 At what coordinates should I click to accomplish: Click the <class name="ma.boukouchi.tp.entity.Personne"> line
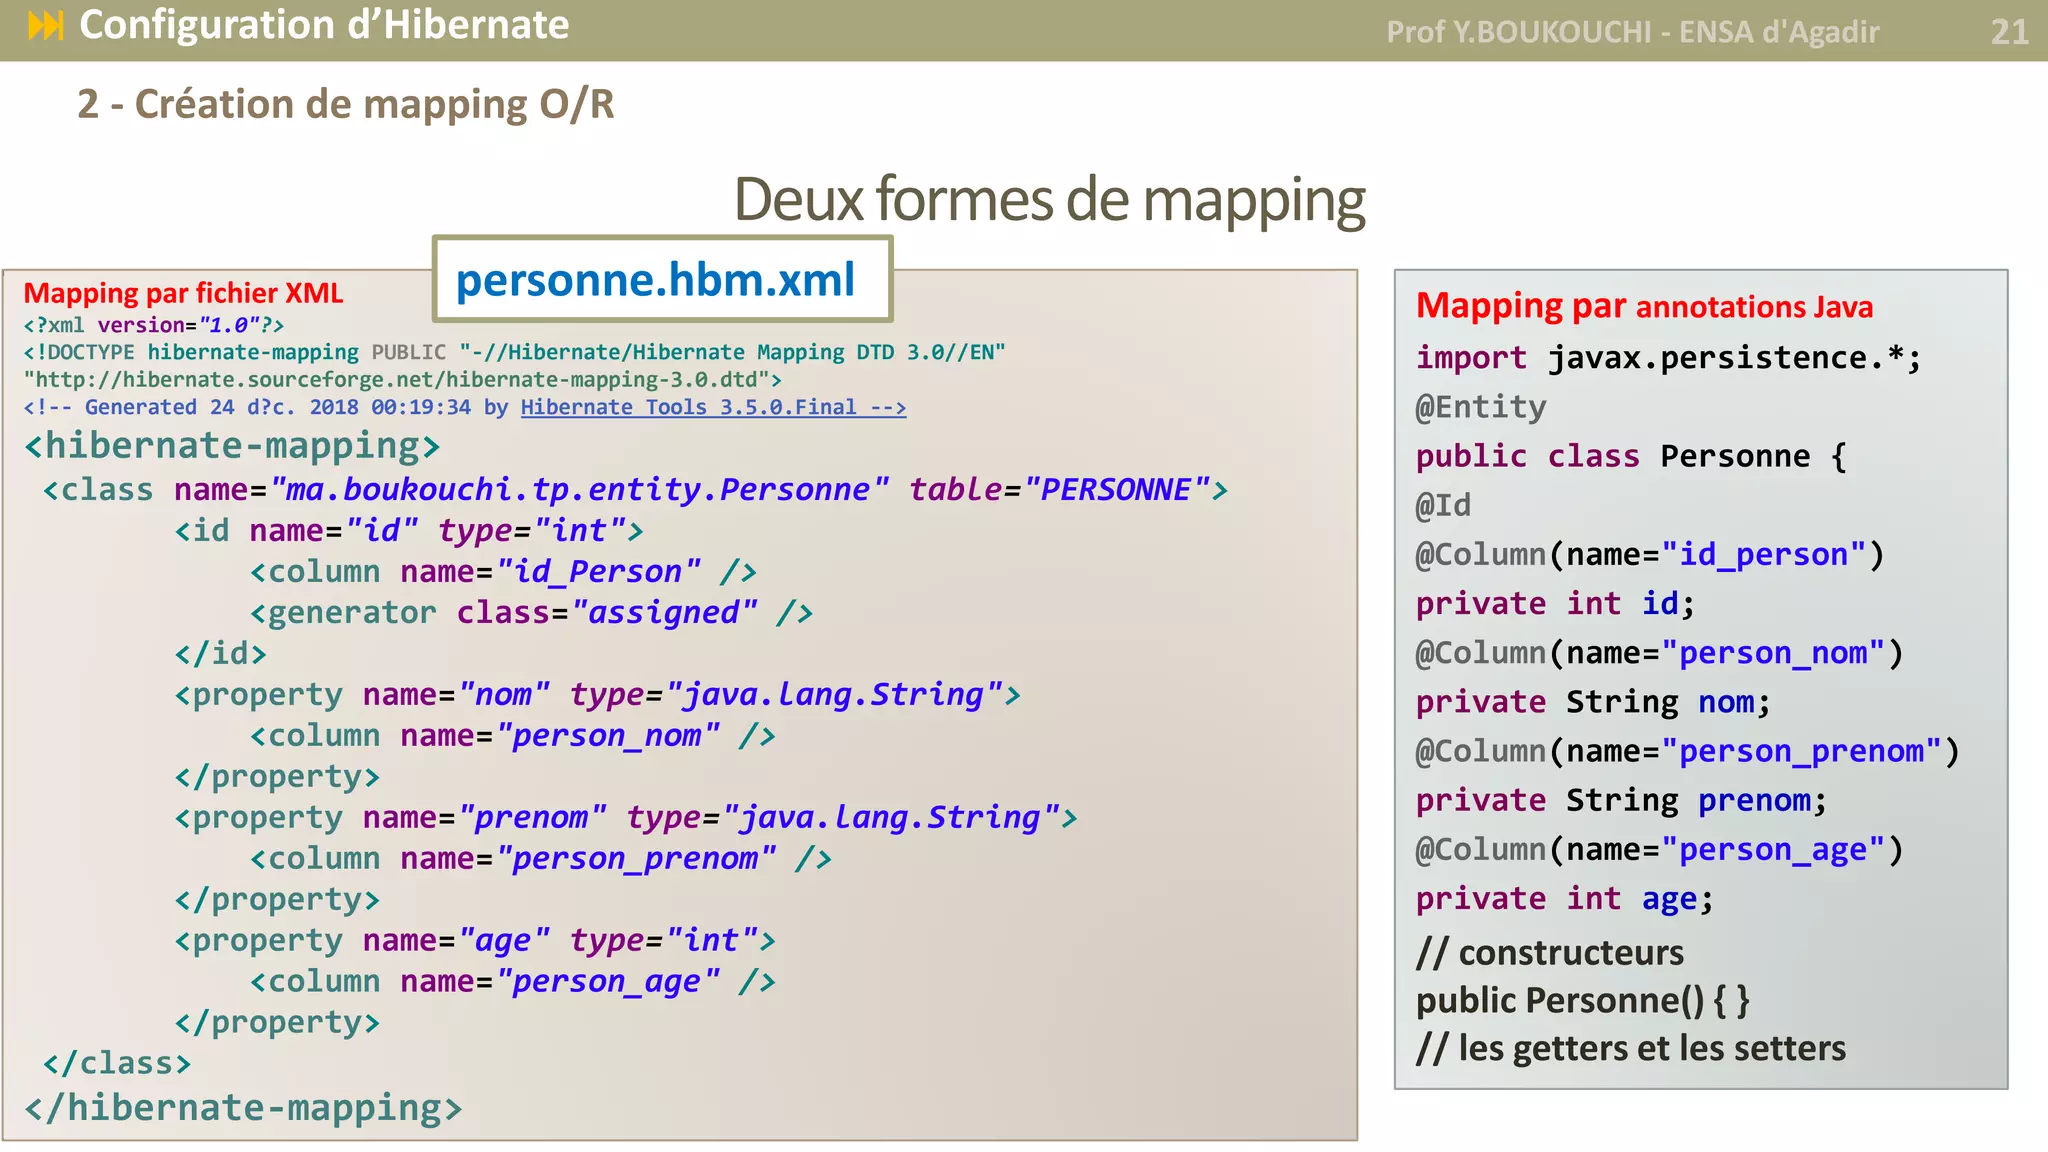point(635,490)
